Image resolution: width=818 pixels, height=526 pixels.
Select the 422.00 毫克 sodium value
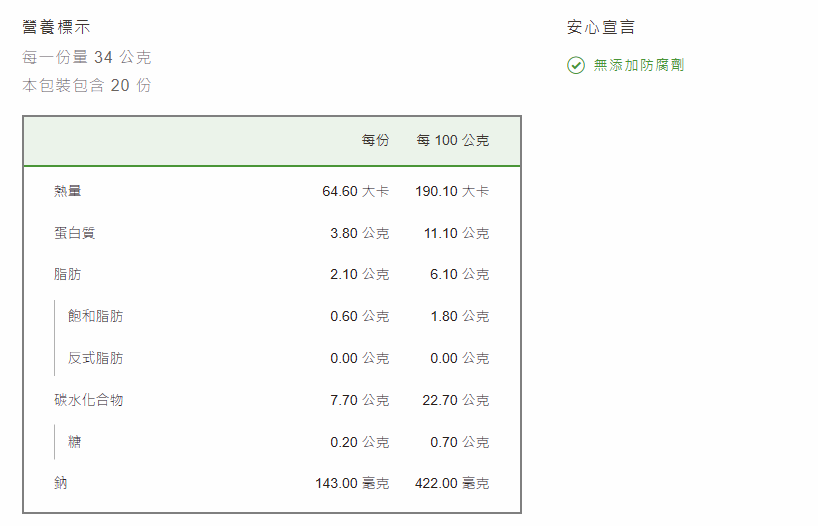[x=452, y=483]
